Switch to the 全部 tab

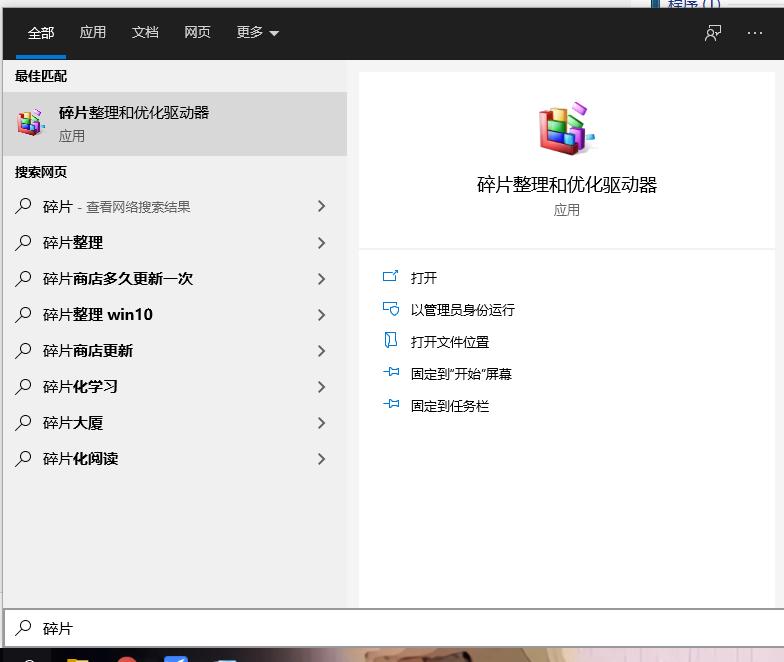(41, 33)
